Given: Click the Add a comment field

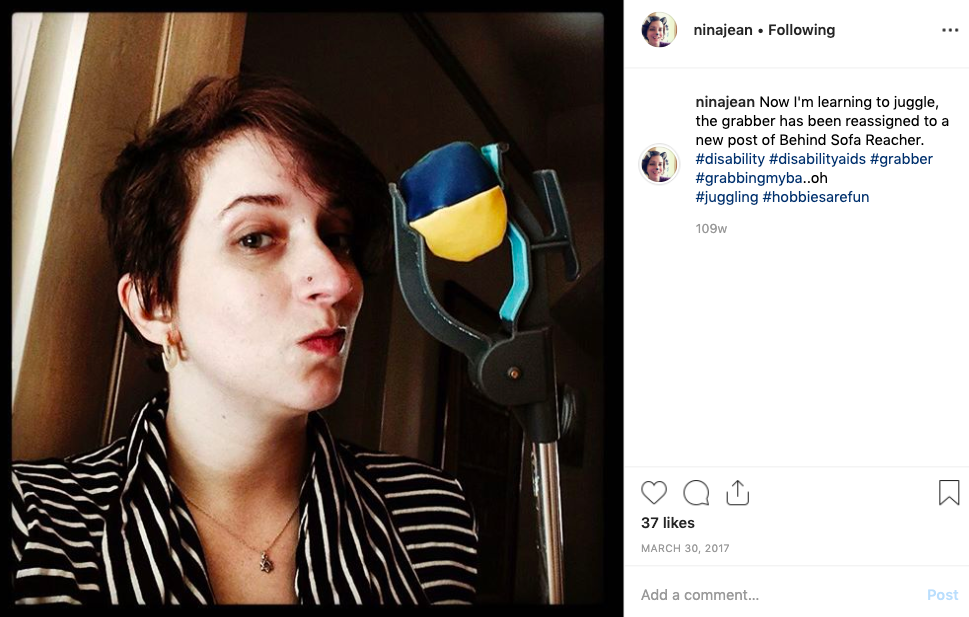Looking at the screenshot, I should pos(779,595).
